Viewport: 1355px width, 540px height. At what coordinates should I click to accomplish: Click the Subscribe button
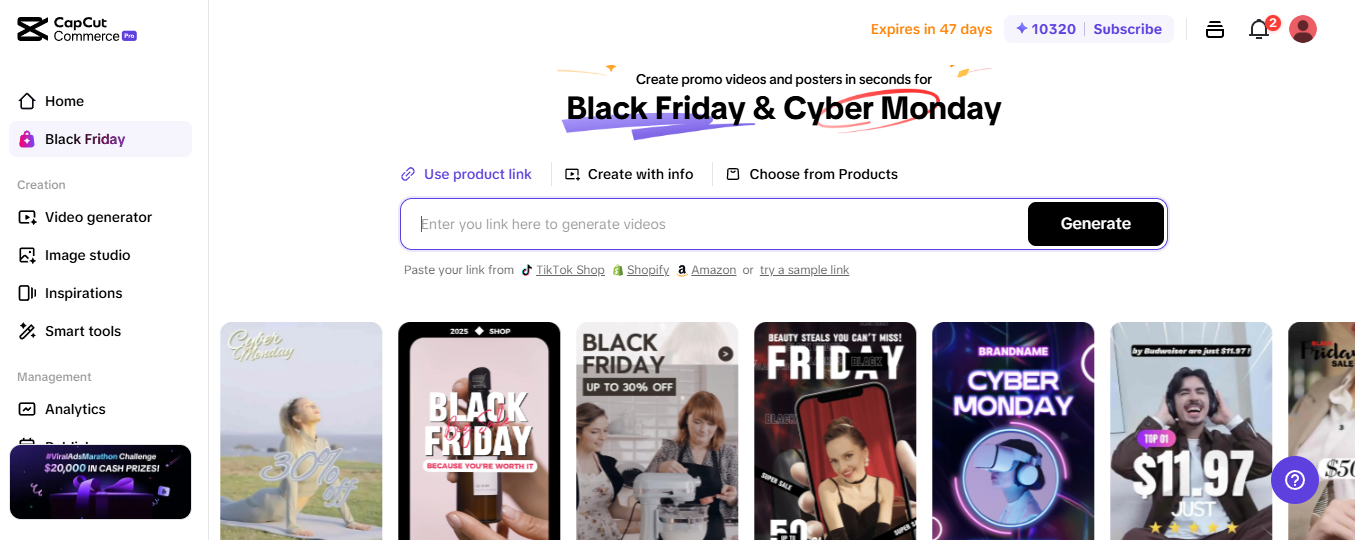pos(1127,29)
